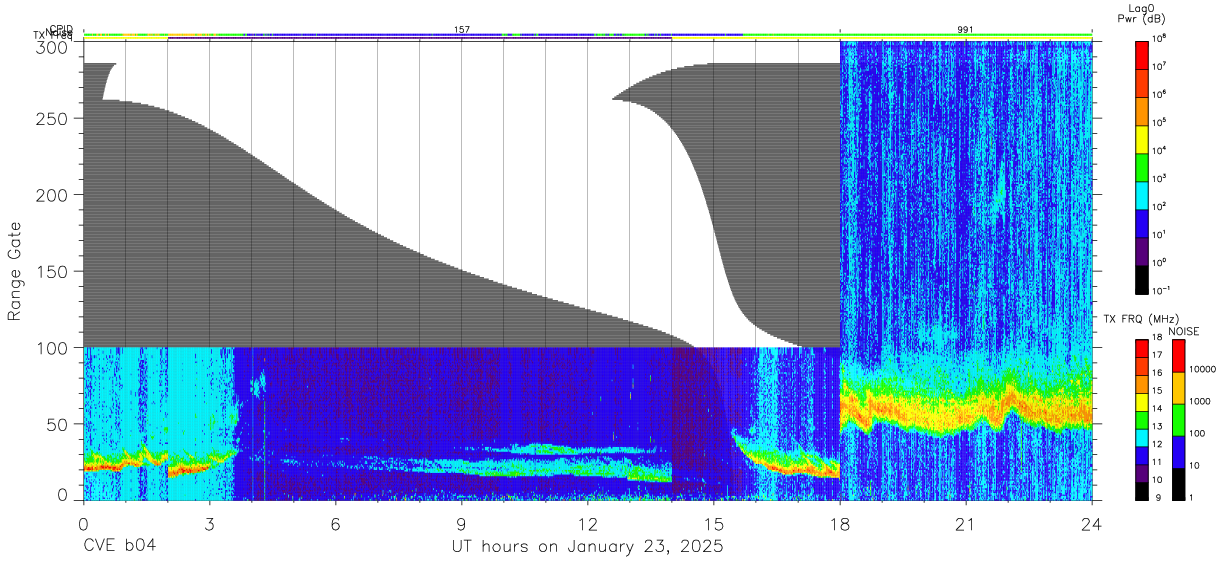The height and width of the screenshot is (567, 1228).
Task: Click the CPID value '157' above the plot
Action: pyautogui.click(x=462, y=30)
